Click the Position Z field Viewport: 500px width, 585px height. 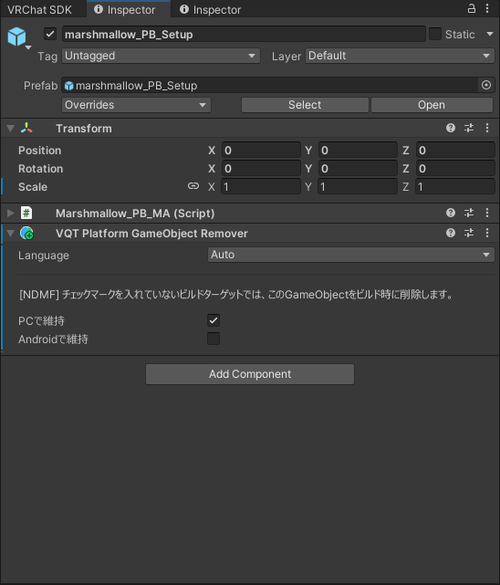(x=455, y=150)
